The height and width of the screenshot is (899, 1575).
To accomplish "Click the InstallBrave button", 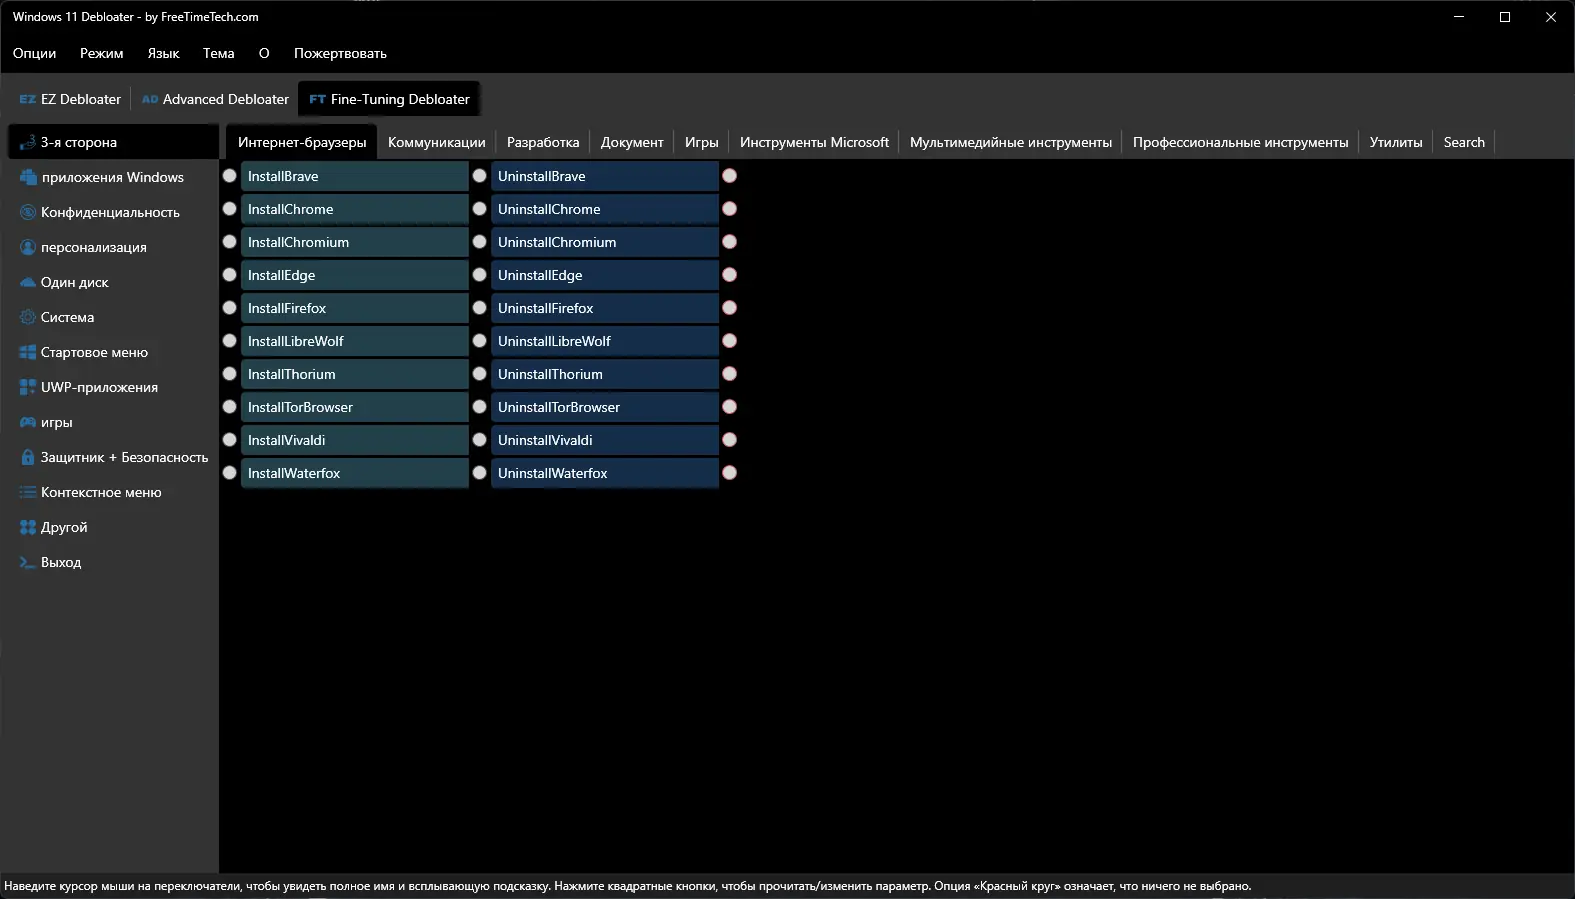I will tap(355, 176).
